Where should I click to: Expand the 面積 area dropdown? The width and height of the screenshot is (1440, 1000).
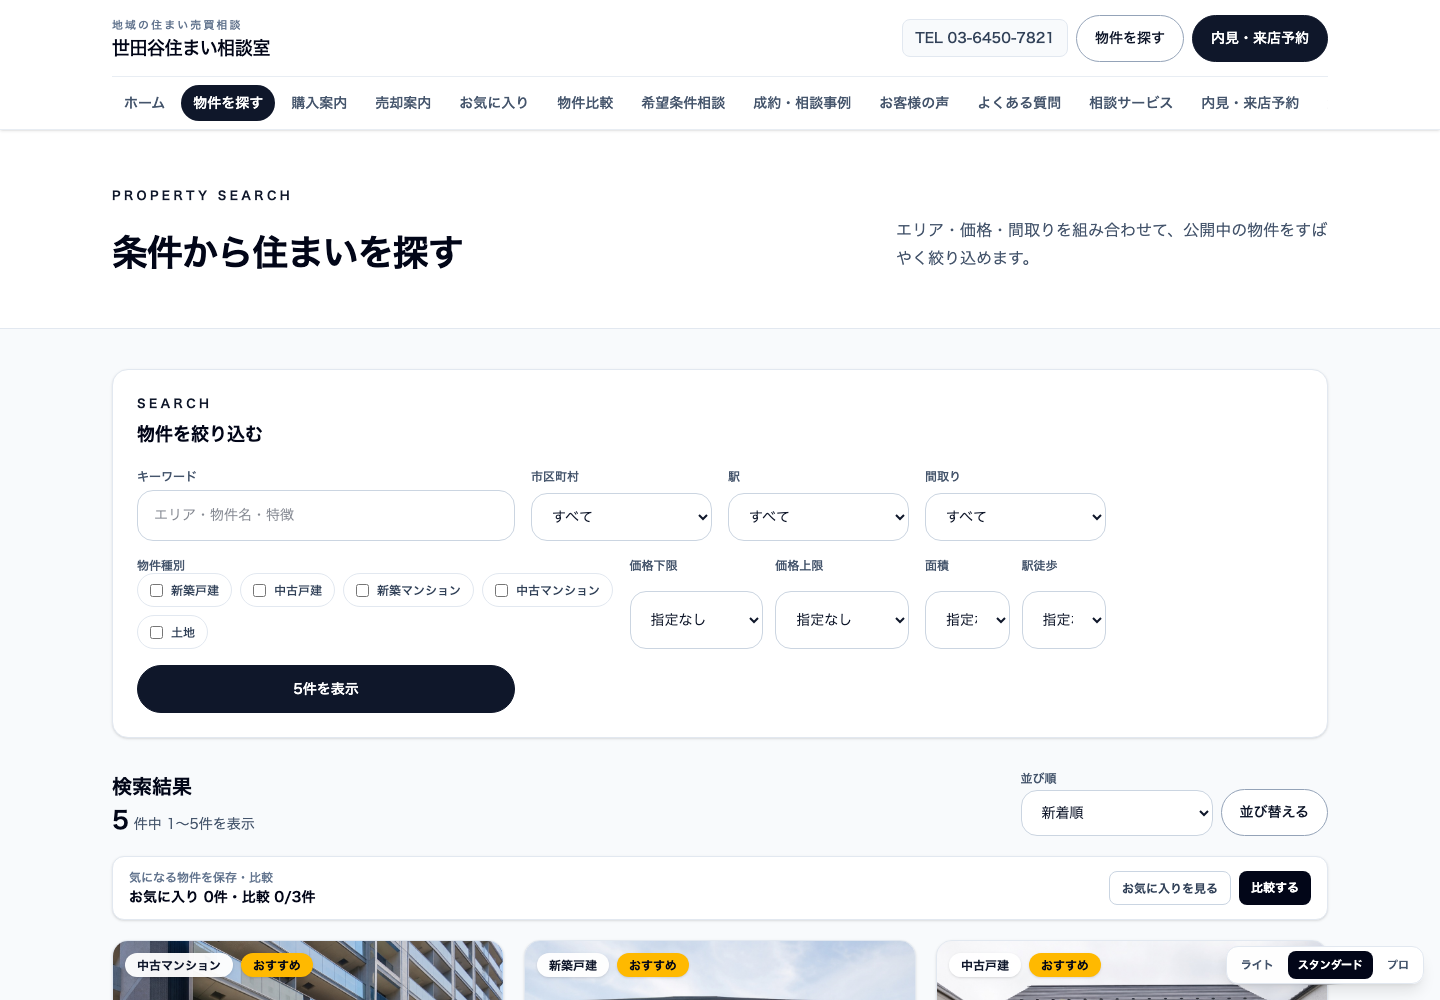pyautogui.click(x=967, y=620)
